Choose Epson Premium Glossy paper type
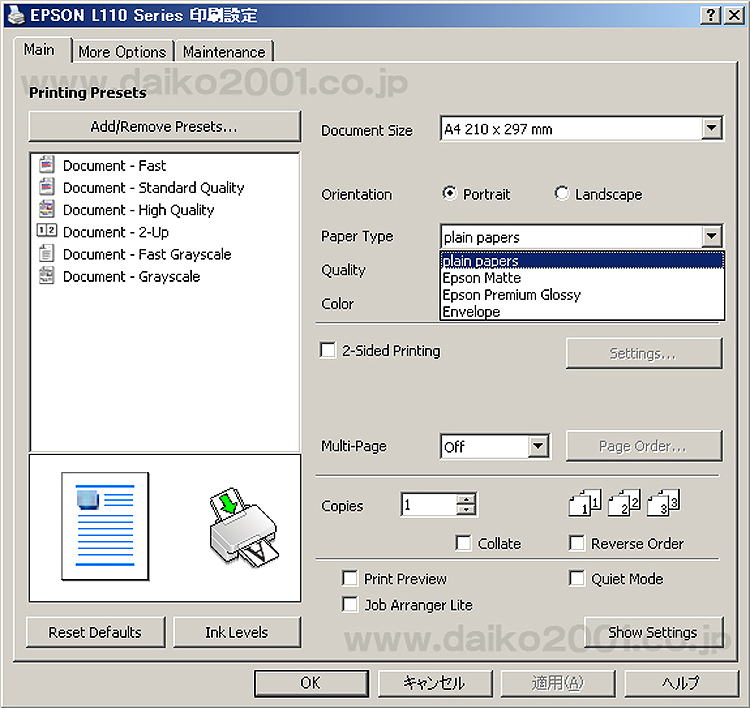The width and height of the screenshot is (750, 708). tap(582, 295)
